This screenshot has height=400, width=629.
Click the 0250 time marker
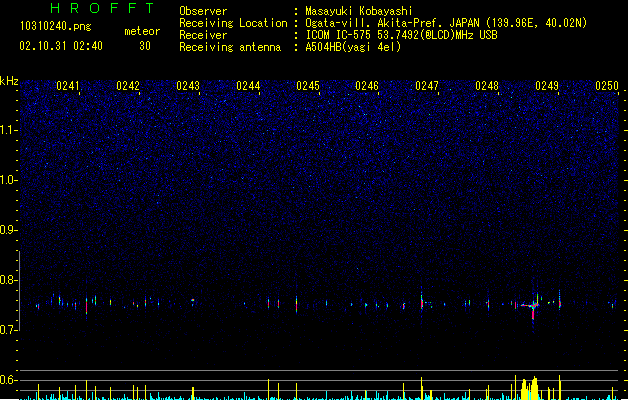click(607, 86)
